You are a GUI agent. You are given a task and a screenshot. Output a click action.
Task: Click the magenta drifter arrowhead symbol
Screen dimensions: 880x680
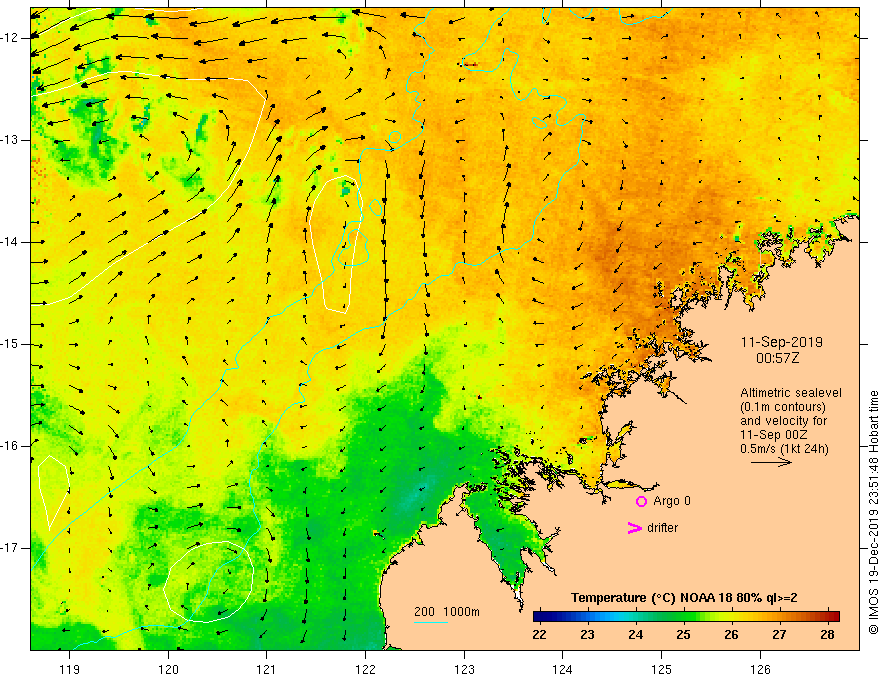[634, 528]
